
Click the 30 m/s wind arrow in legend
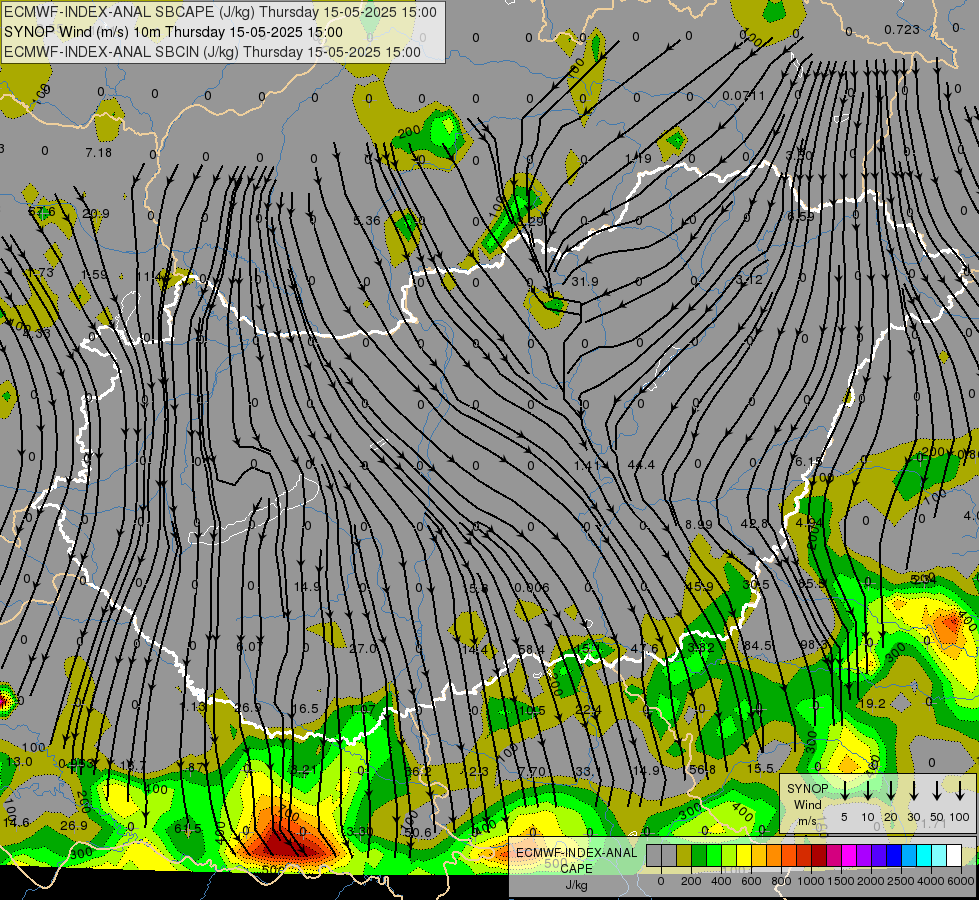point(914,791)
